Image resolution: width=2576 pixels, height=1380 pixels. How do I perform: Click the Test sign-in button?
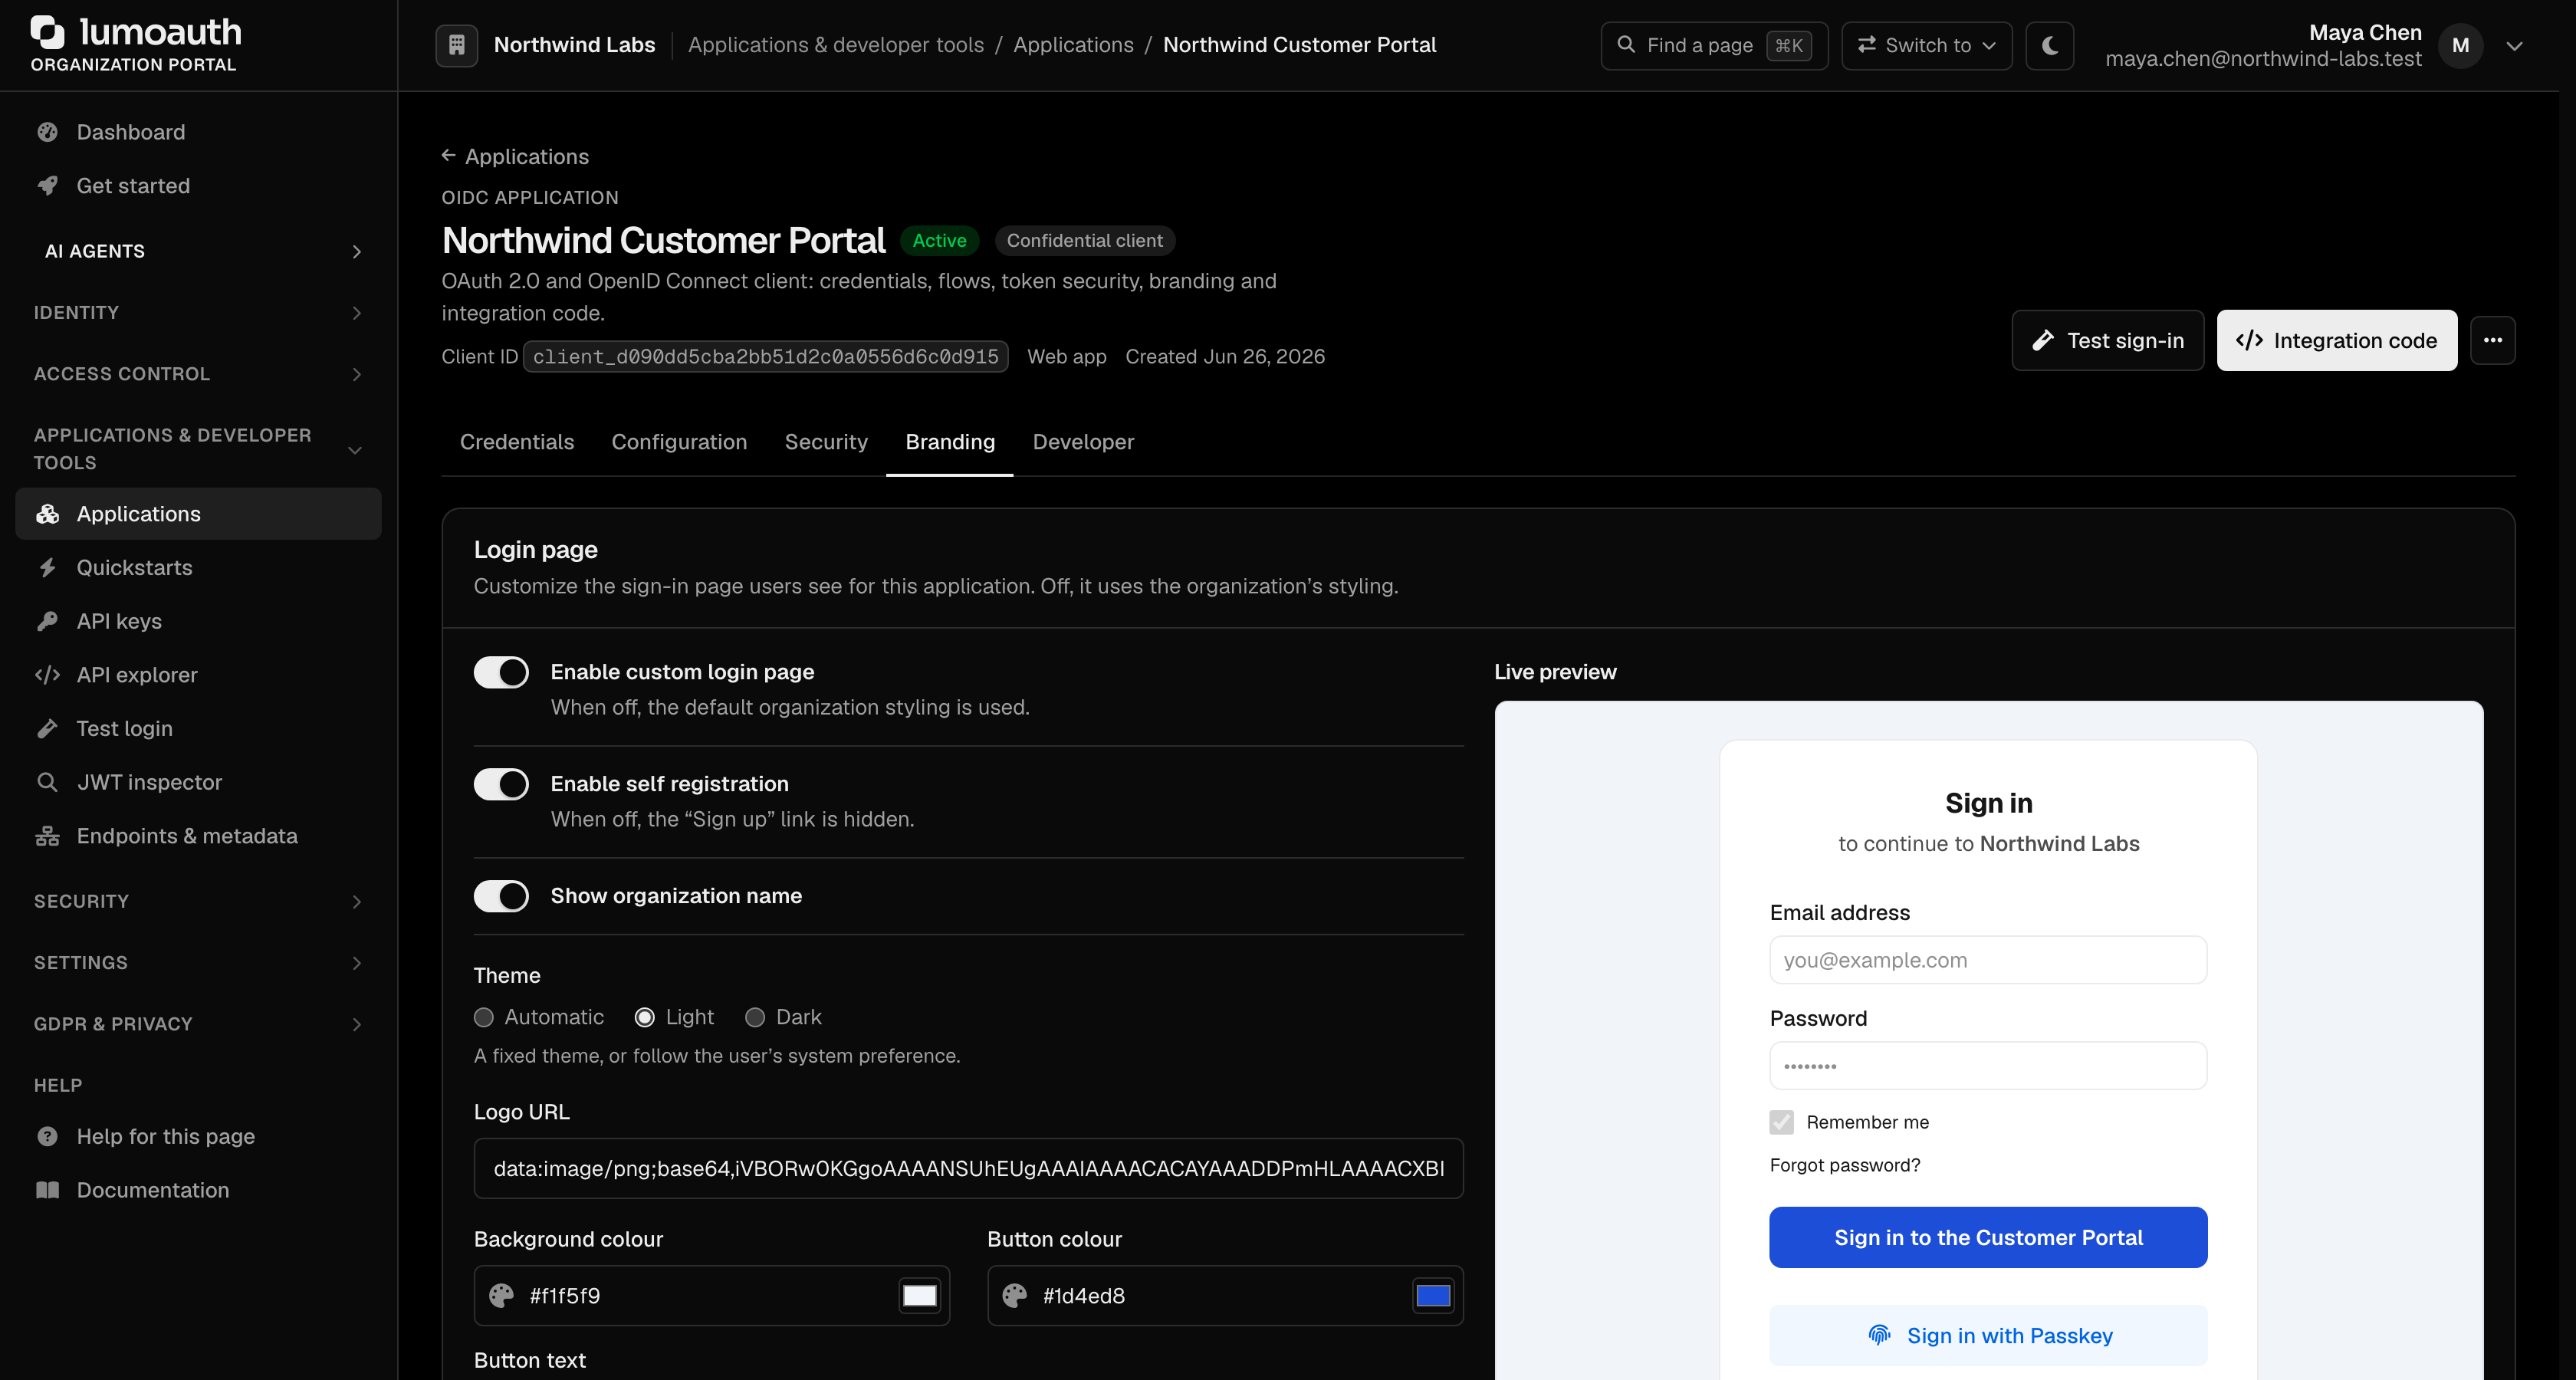tap(2107, 340)
